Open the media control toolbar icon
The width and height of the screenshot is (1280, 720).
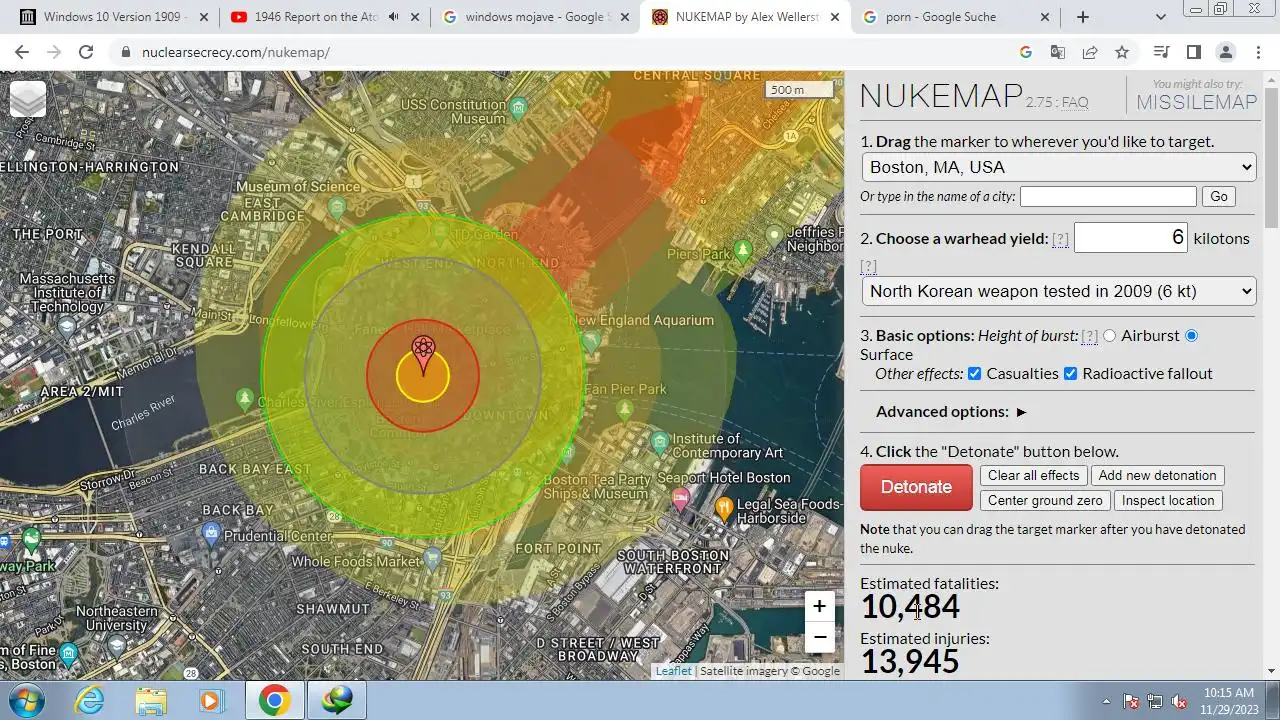(1161, 52)
